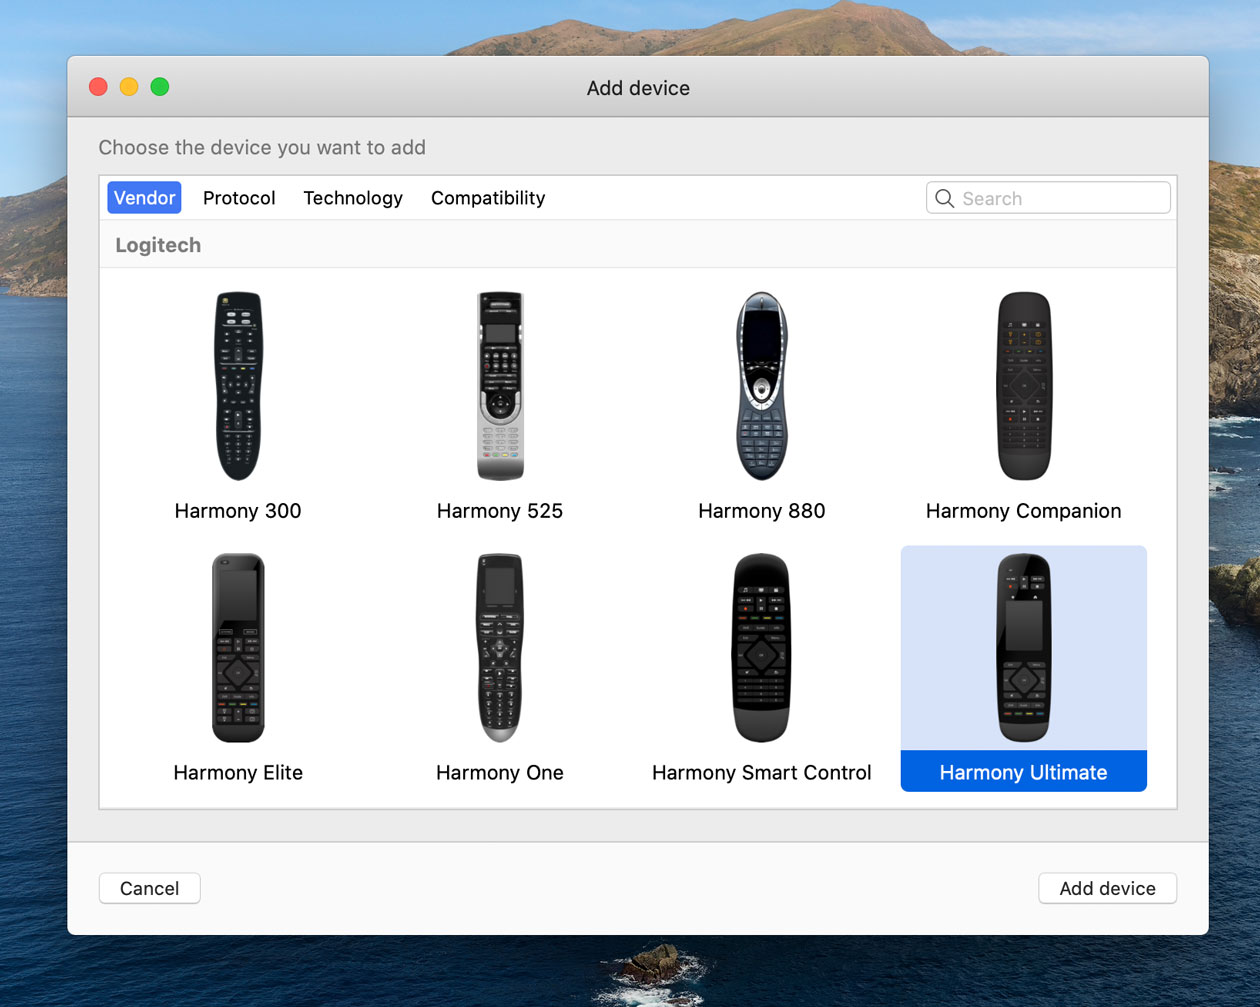Close the window with red button

click(x=98, y=87)
